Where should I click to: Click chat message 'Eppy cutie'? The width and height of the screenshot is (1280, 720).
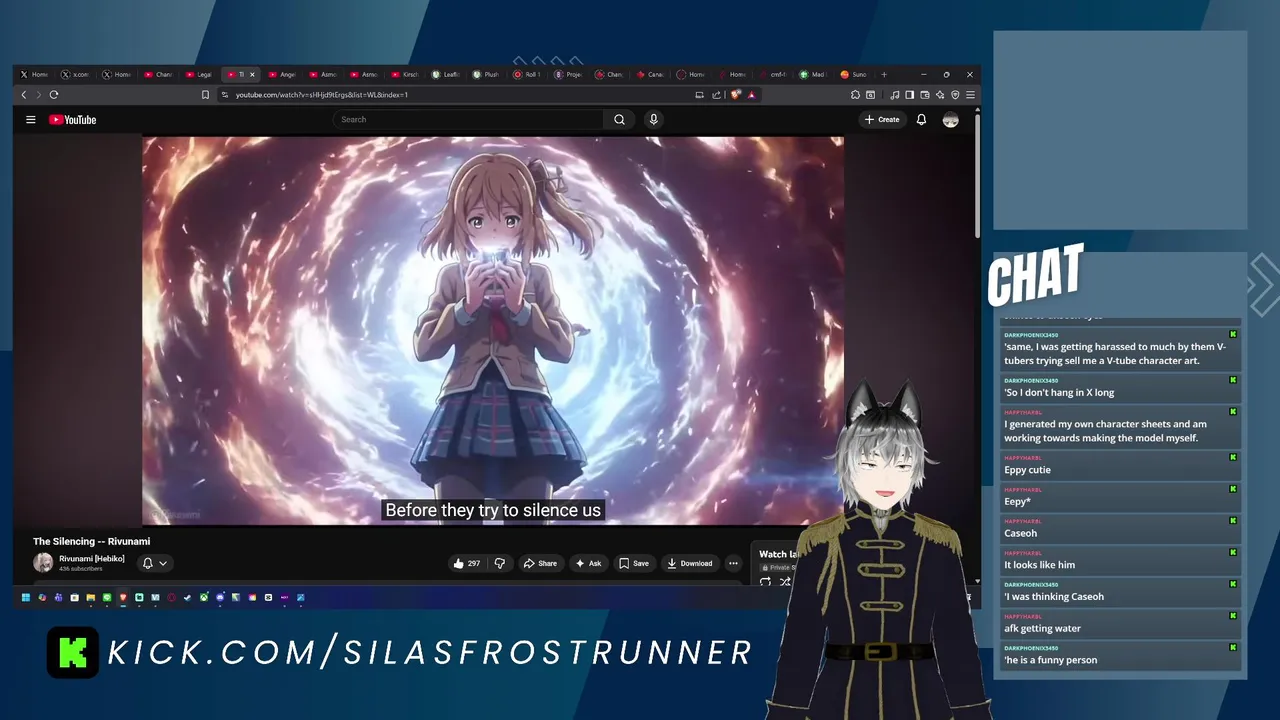[x=1027, y=470]
